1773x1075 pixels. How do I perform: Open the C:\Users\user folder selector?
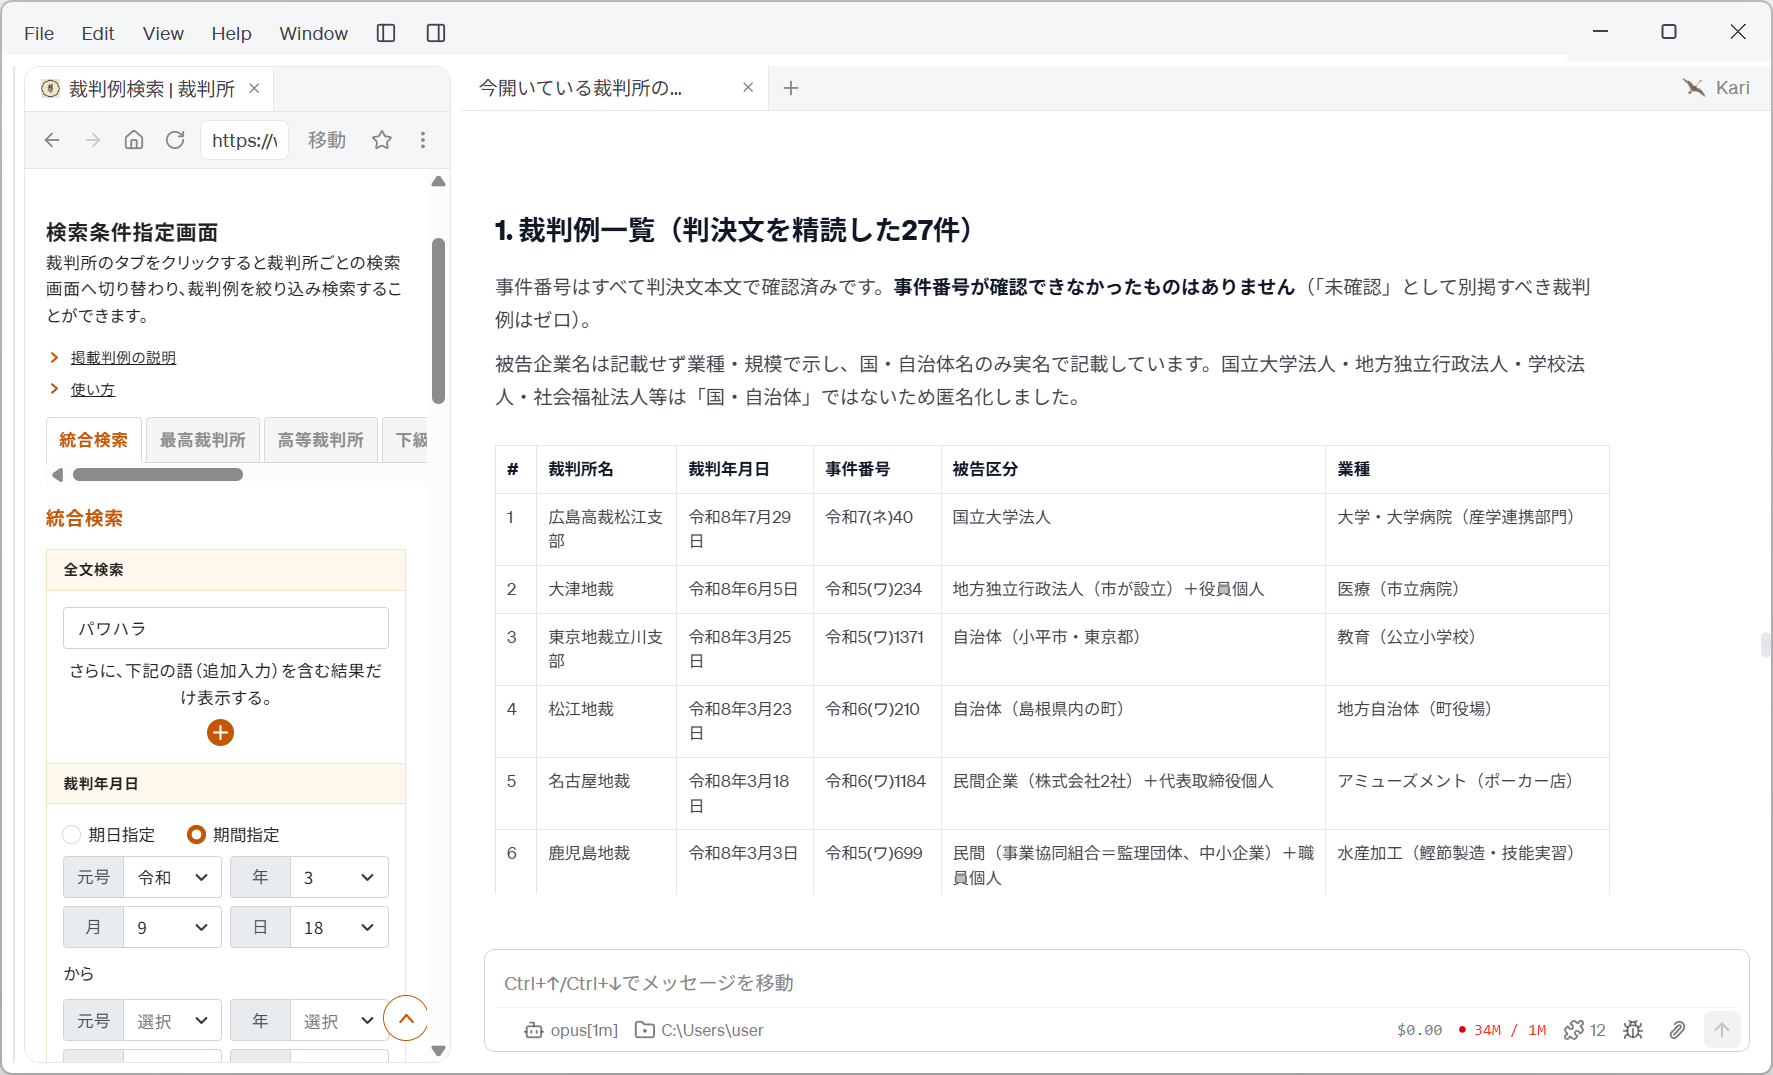(699, 1030)
